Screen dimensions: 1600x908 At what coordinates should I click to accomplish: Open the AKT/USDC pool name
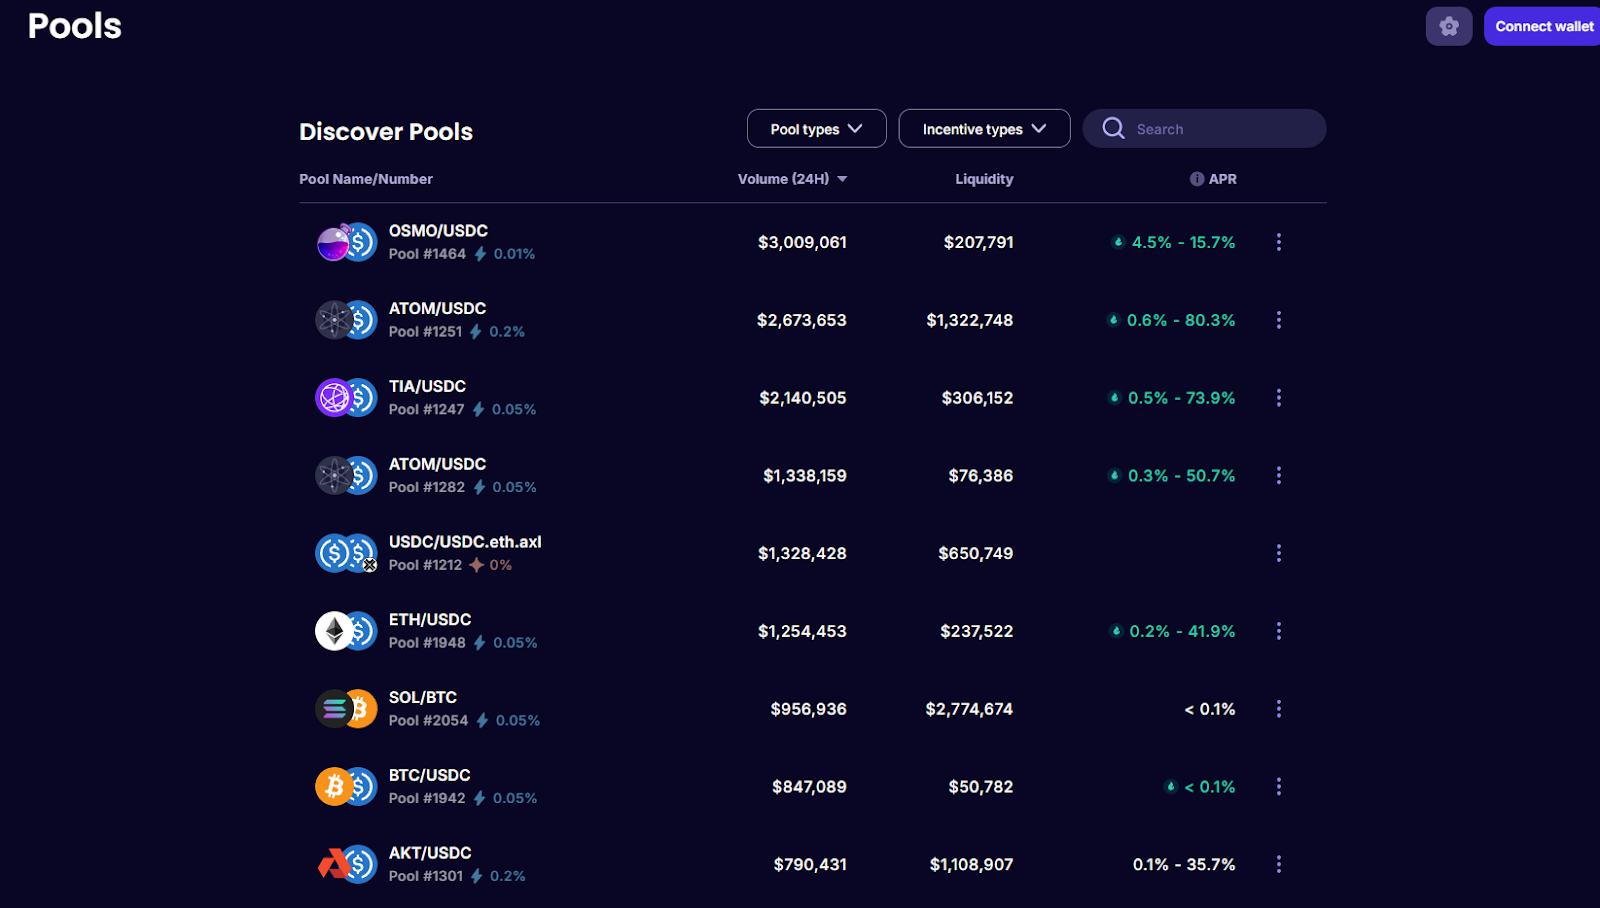[x=430, y=853]
